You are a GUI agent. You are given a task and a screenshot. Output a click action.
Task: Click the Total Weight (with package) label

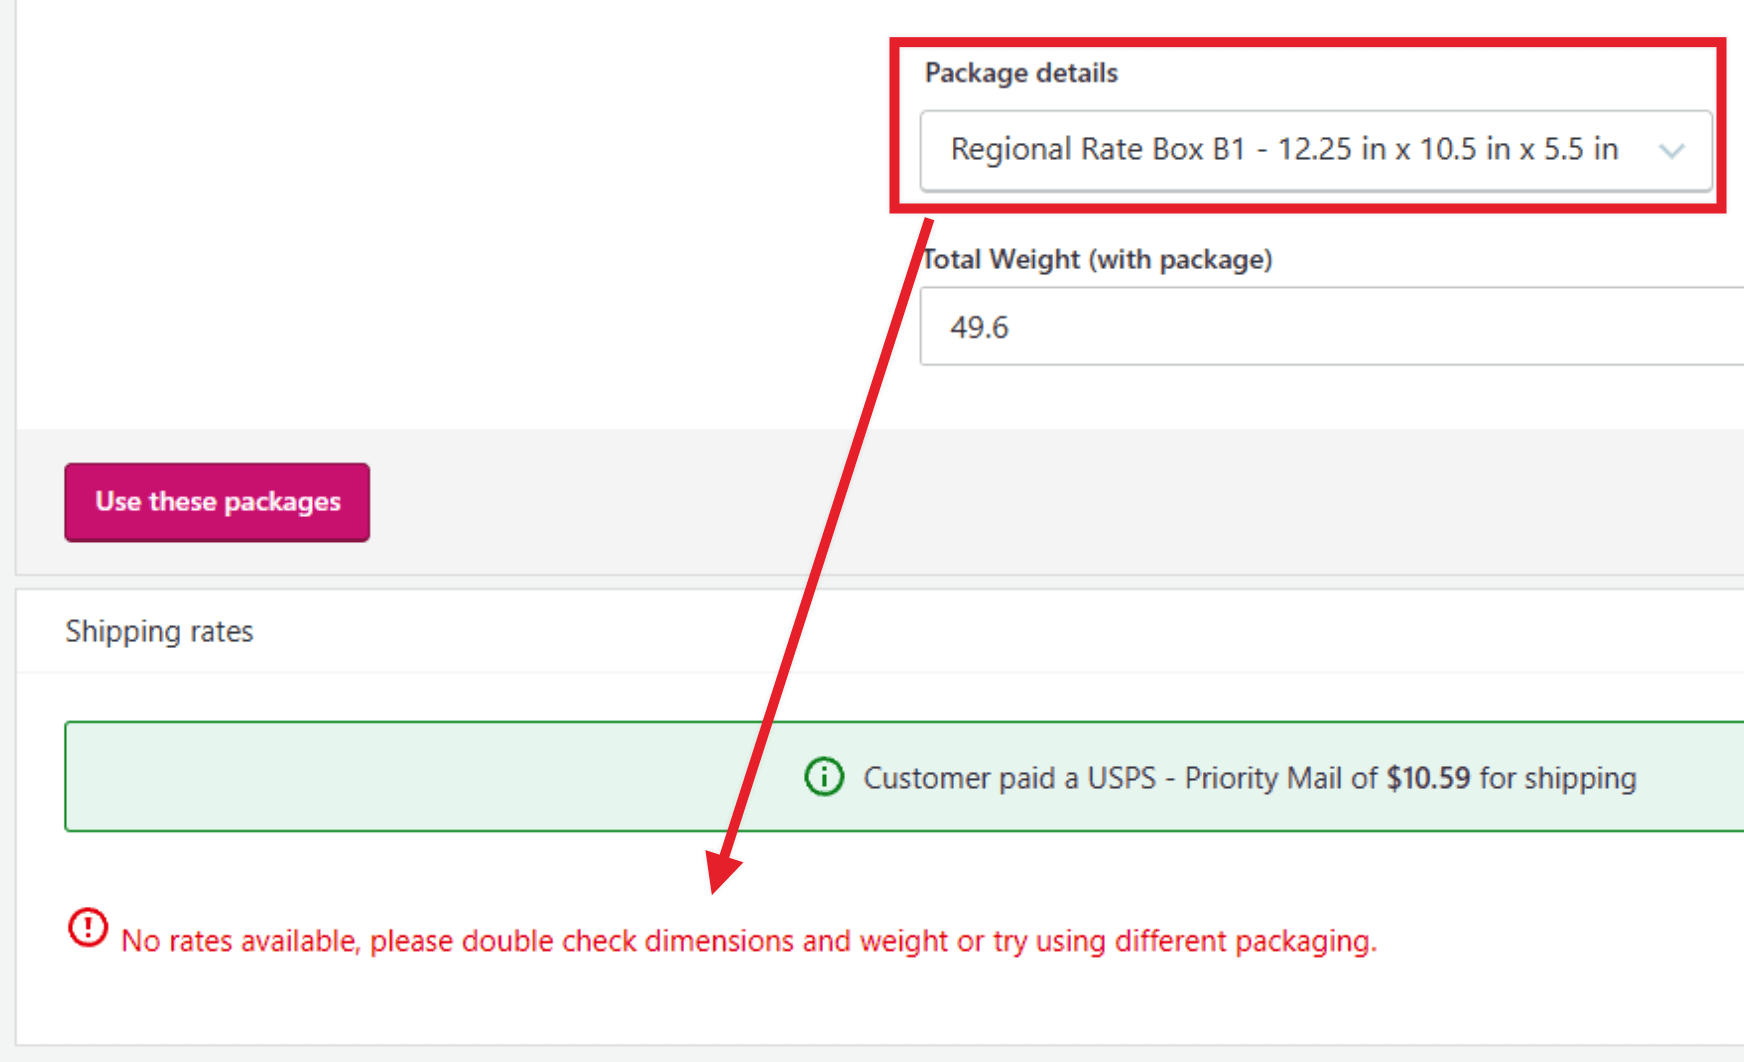click(x=1097, y=259)
